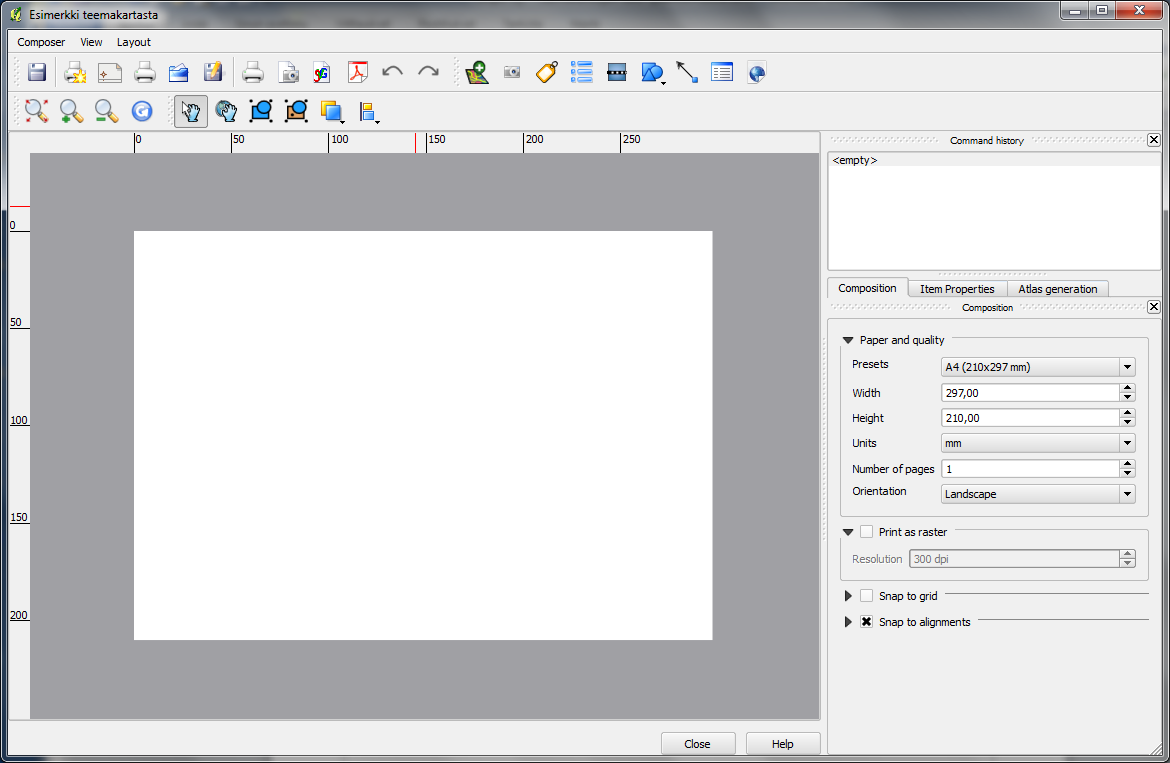Screen dimensions: 1170x763
Task: Switch to the Item Properties tab
Action: click(957, 289)
